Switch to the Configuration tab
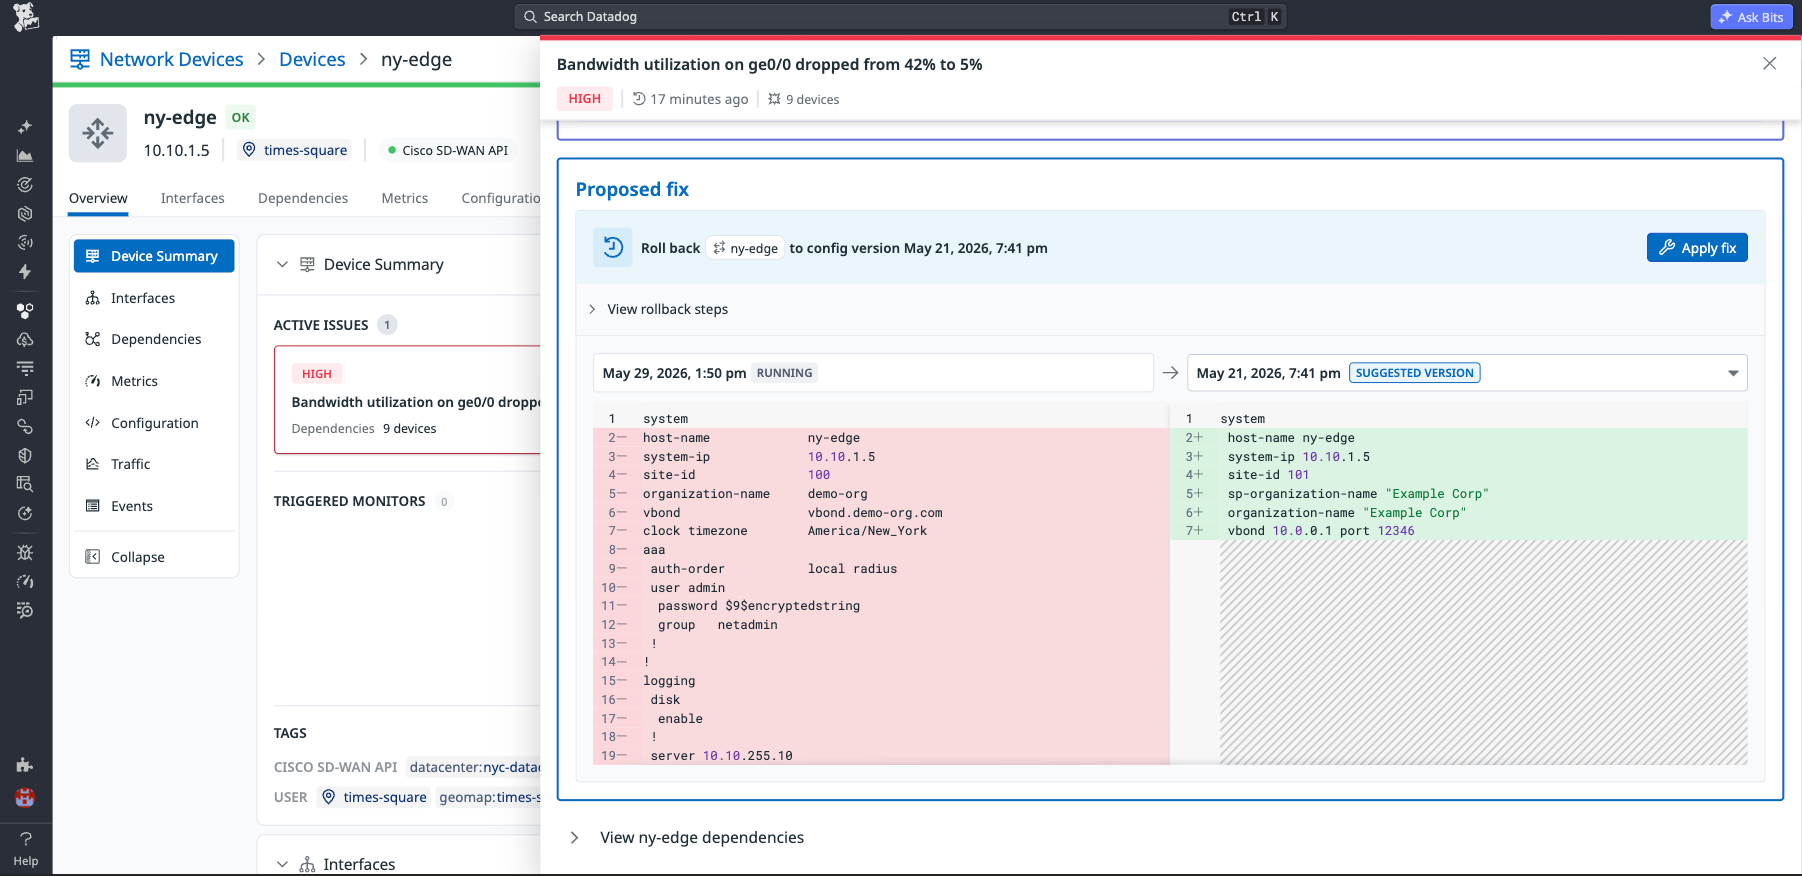 [x=500, y=198]
